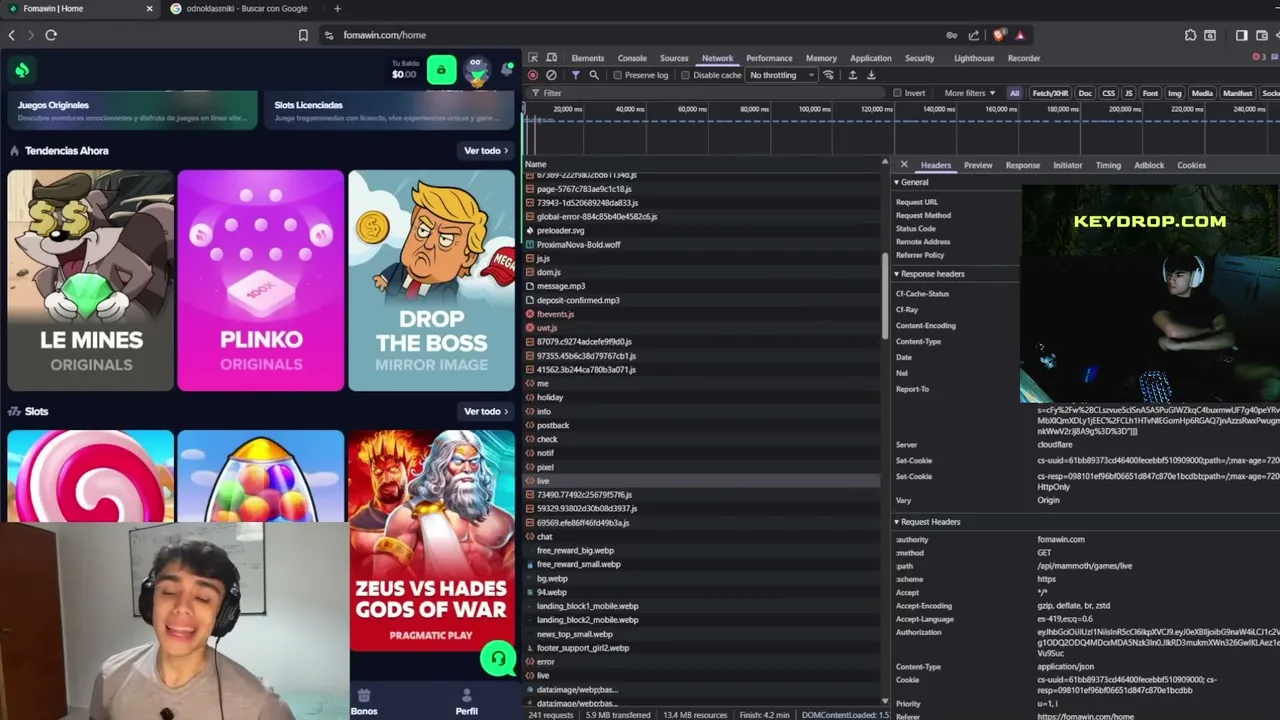Close the request details pane
The height and width of the screenshot is (720, 1280).
pos(904,165)
